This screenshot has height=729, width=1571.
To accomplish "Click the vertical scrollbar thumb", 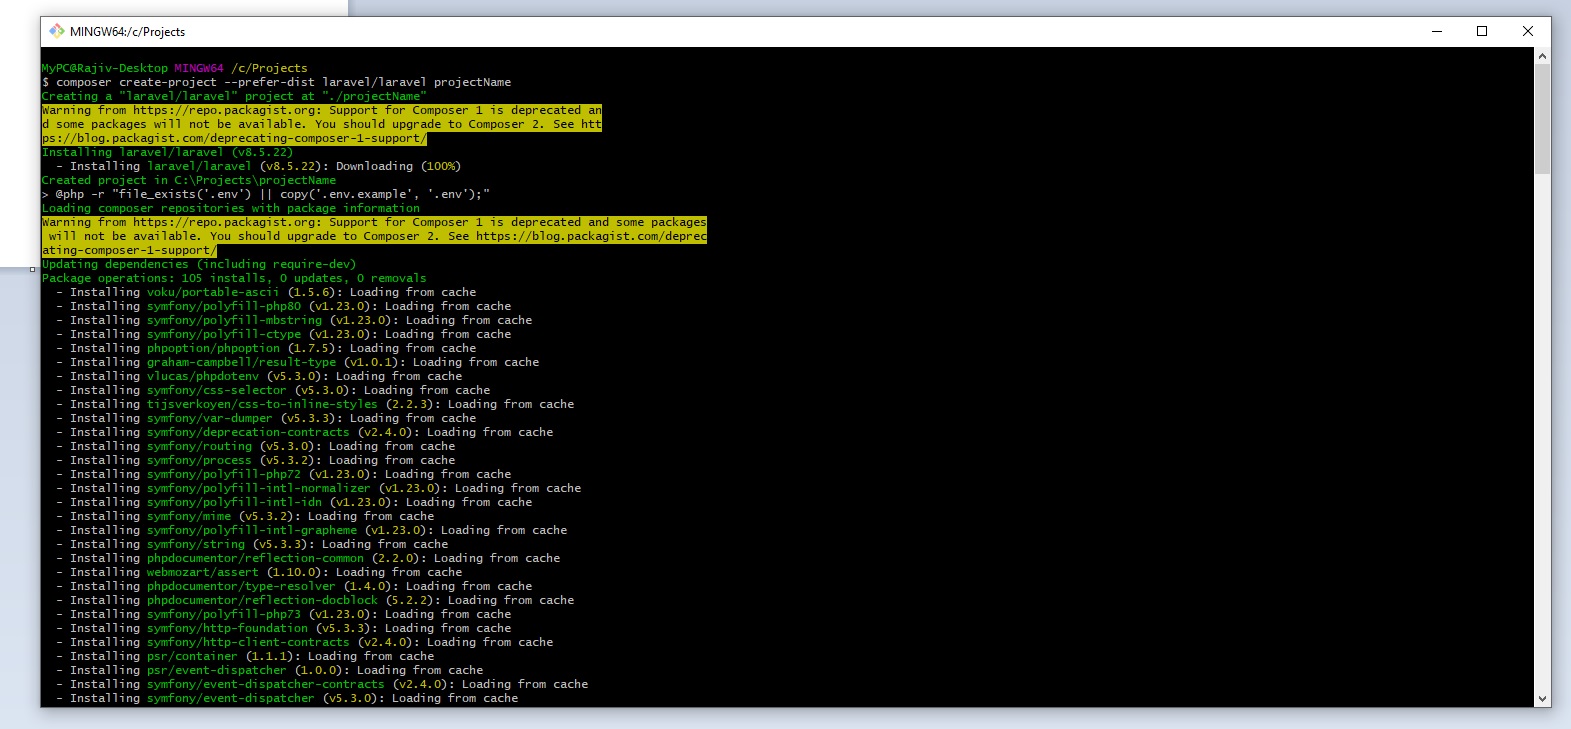I will [1542, 119].
